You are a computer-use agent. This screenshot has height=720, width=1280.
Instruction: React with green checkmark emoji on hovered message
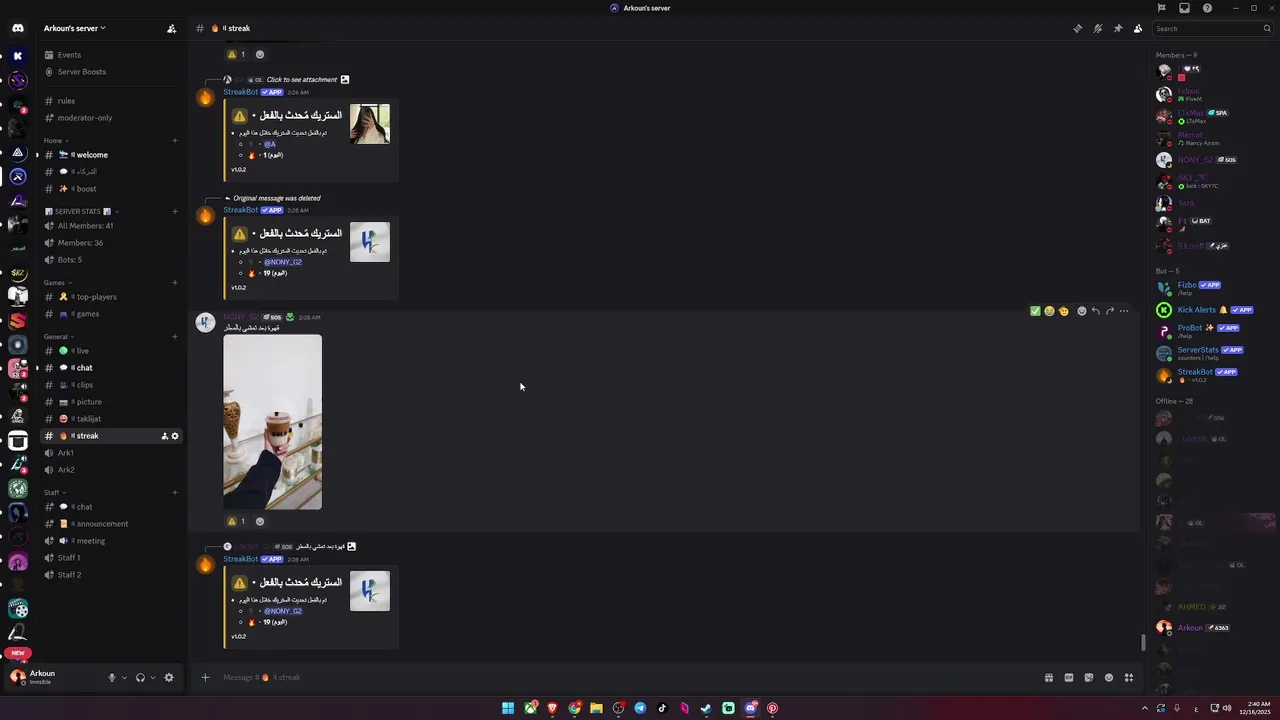click(x=1035, y=311)
